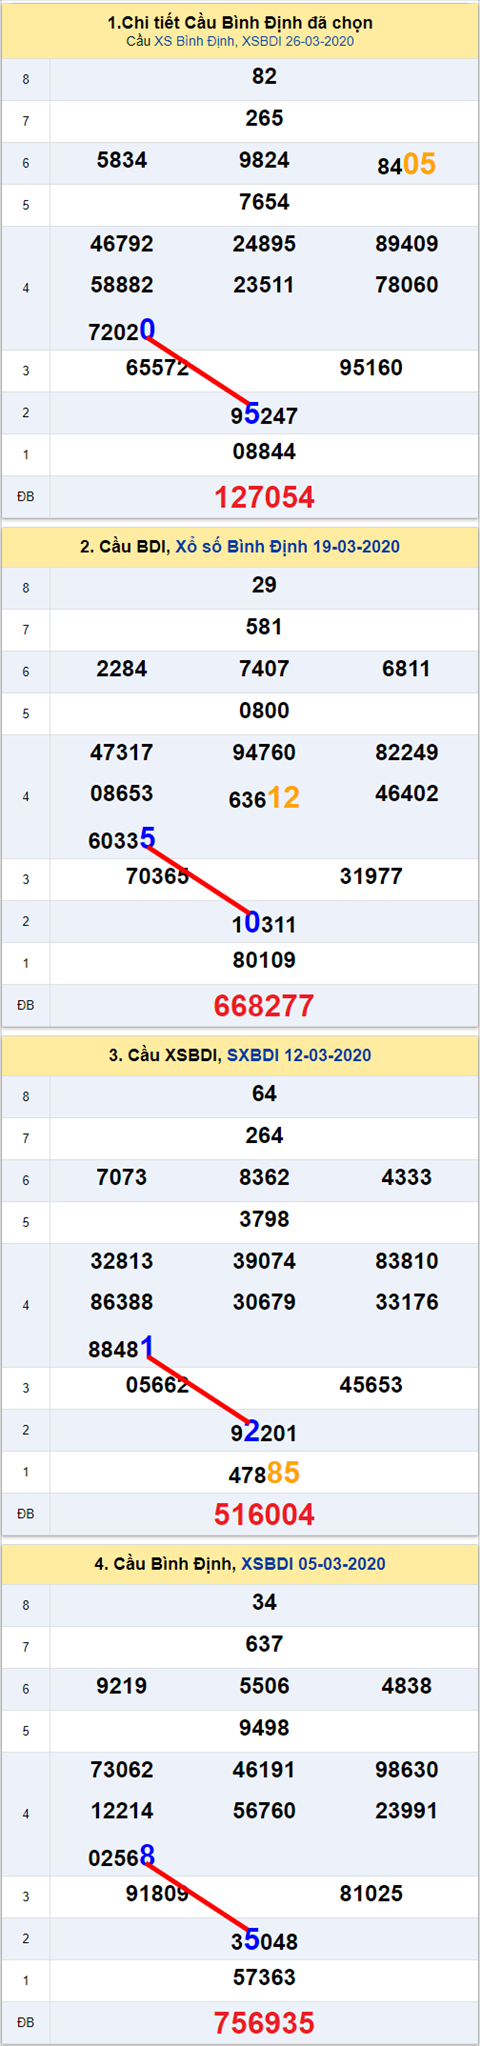Screen dimensions: 480x2046
Task: Open the Xổ số Bình Định 19-03-2020 link
Action: click(x=287, y=546)
